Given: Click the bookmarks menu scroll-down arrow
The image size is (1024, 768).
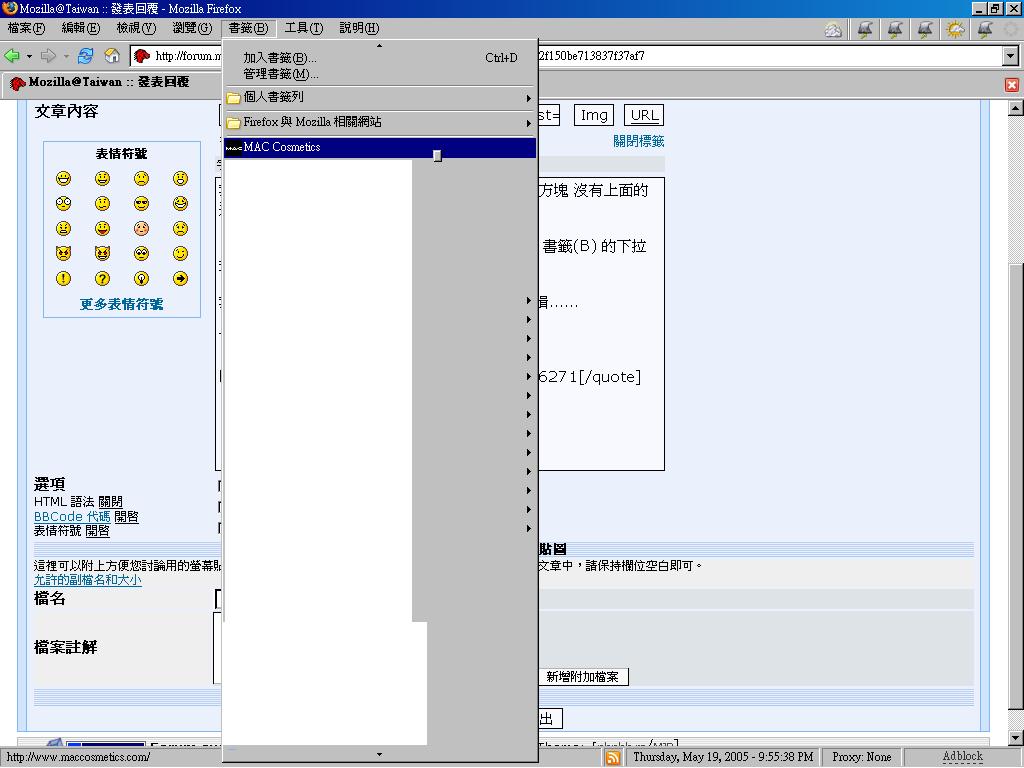Looking at the screenshot, I should (x=379, y=755).
